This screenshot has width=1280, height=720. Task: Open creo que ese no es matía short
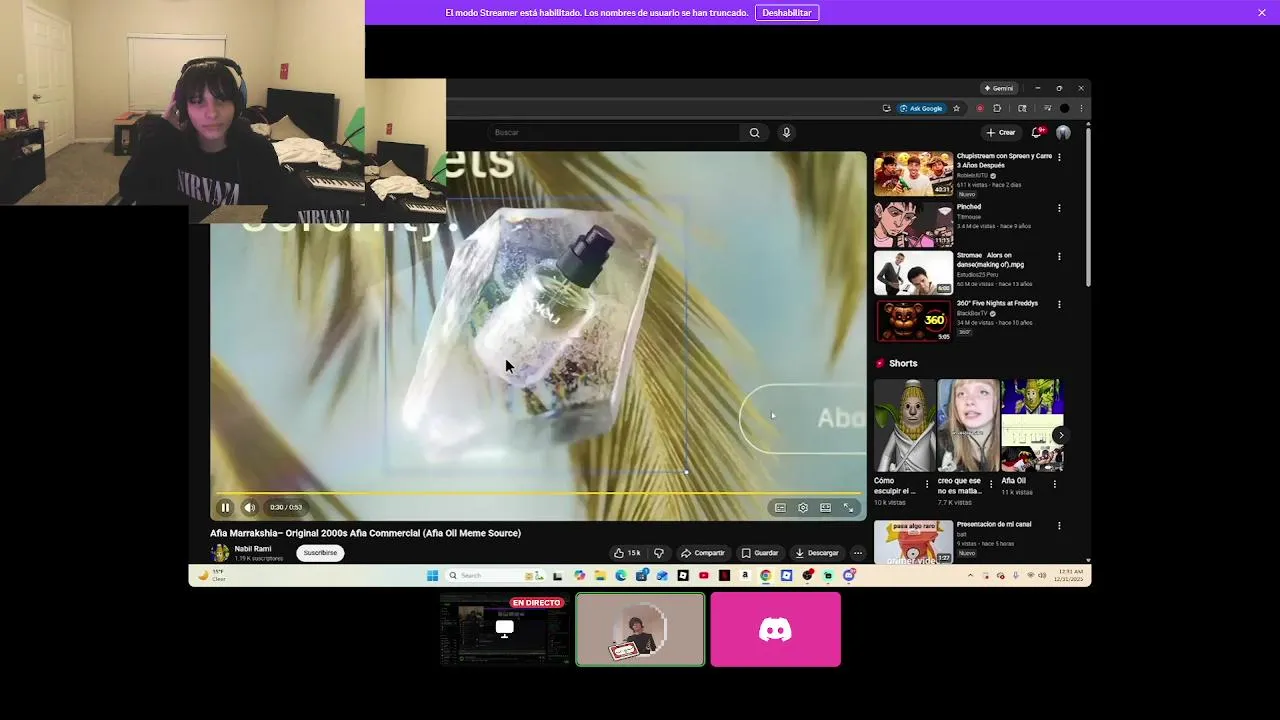[x=968, y=425]
